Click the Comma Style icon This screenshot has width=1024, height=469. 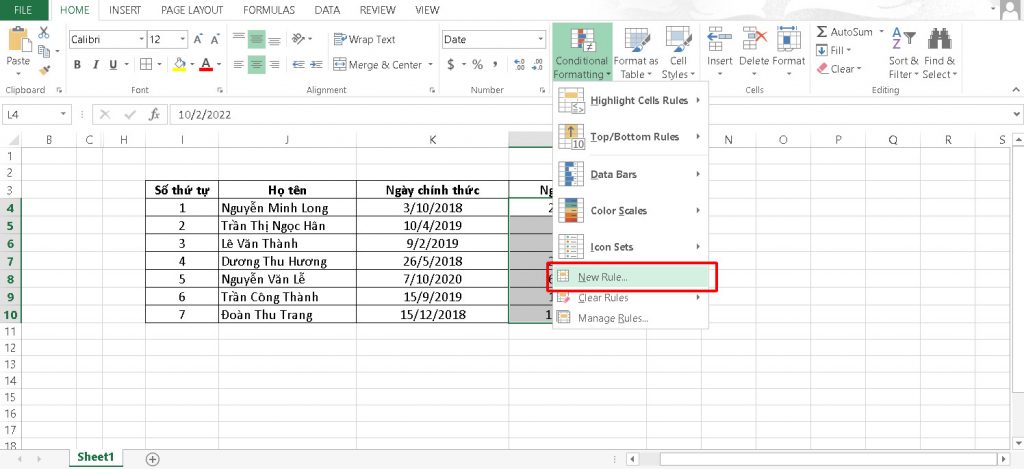[x=495, y=65]
